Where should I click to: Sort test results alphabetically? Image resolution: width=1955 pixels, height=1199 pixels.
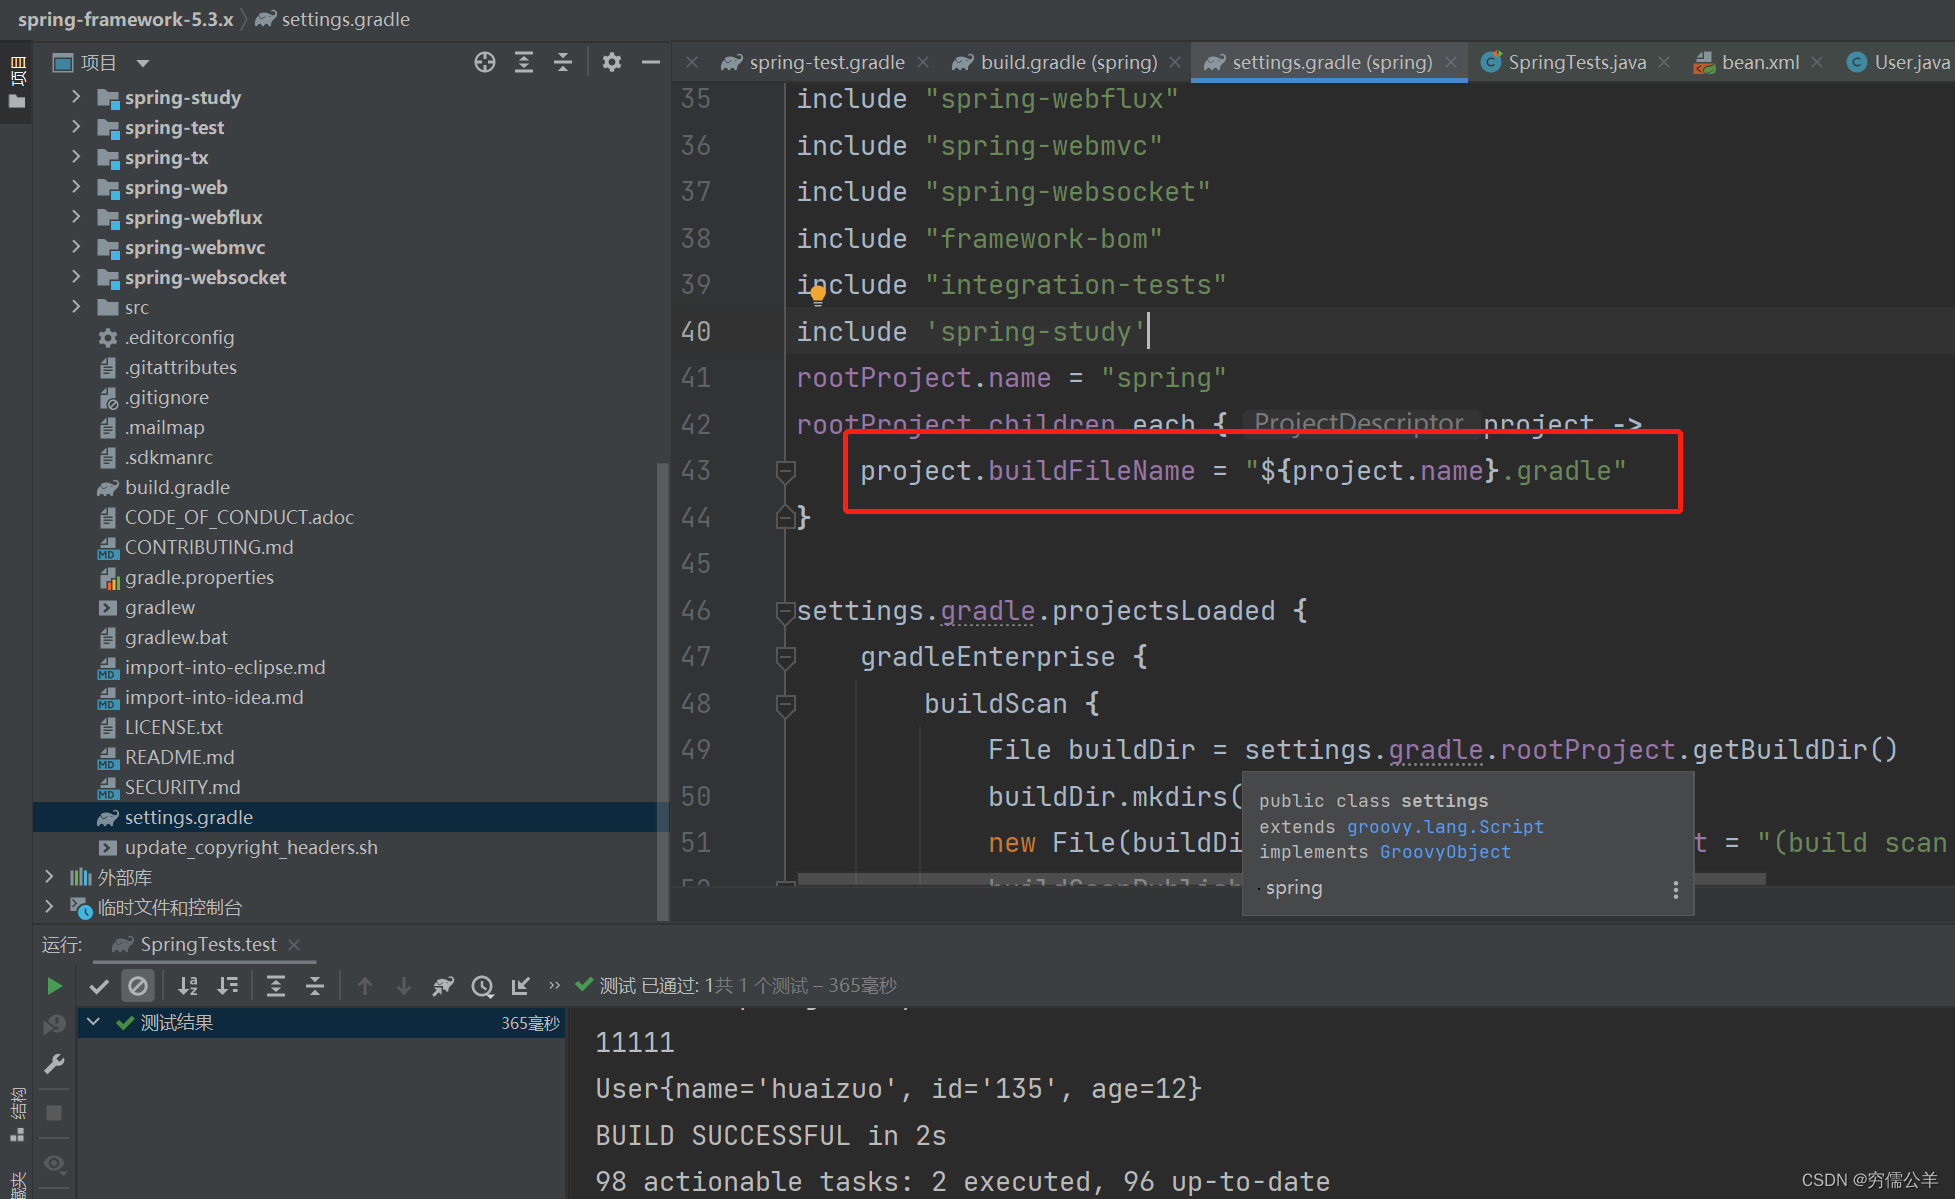coord(187,986)
